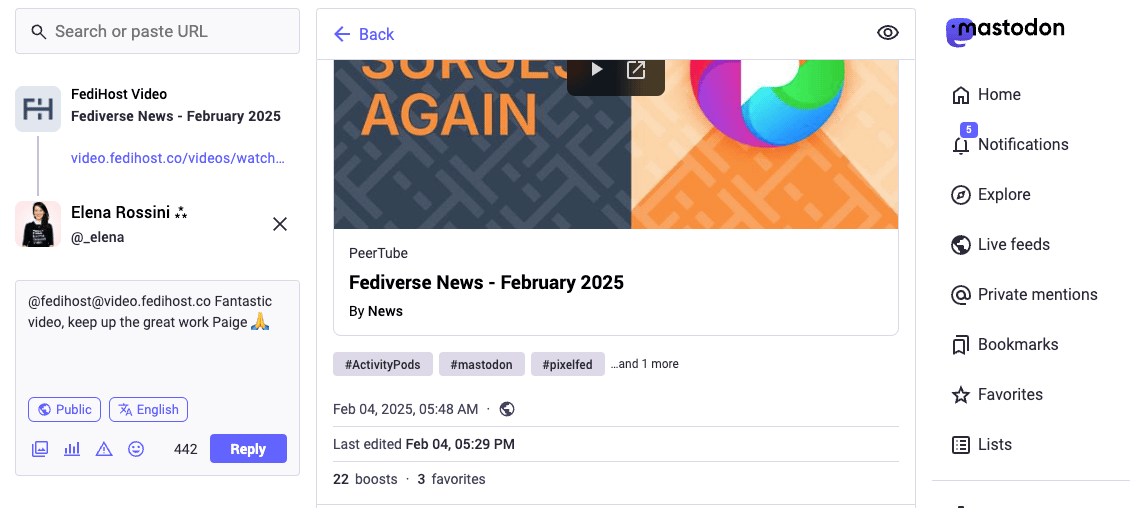Focus the Search or paste URL field
The width and height of the screenshot is (1130, 508).
(157, 31)
